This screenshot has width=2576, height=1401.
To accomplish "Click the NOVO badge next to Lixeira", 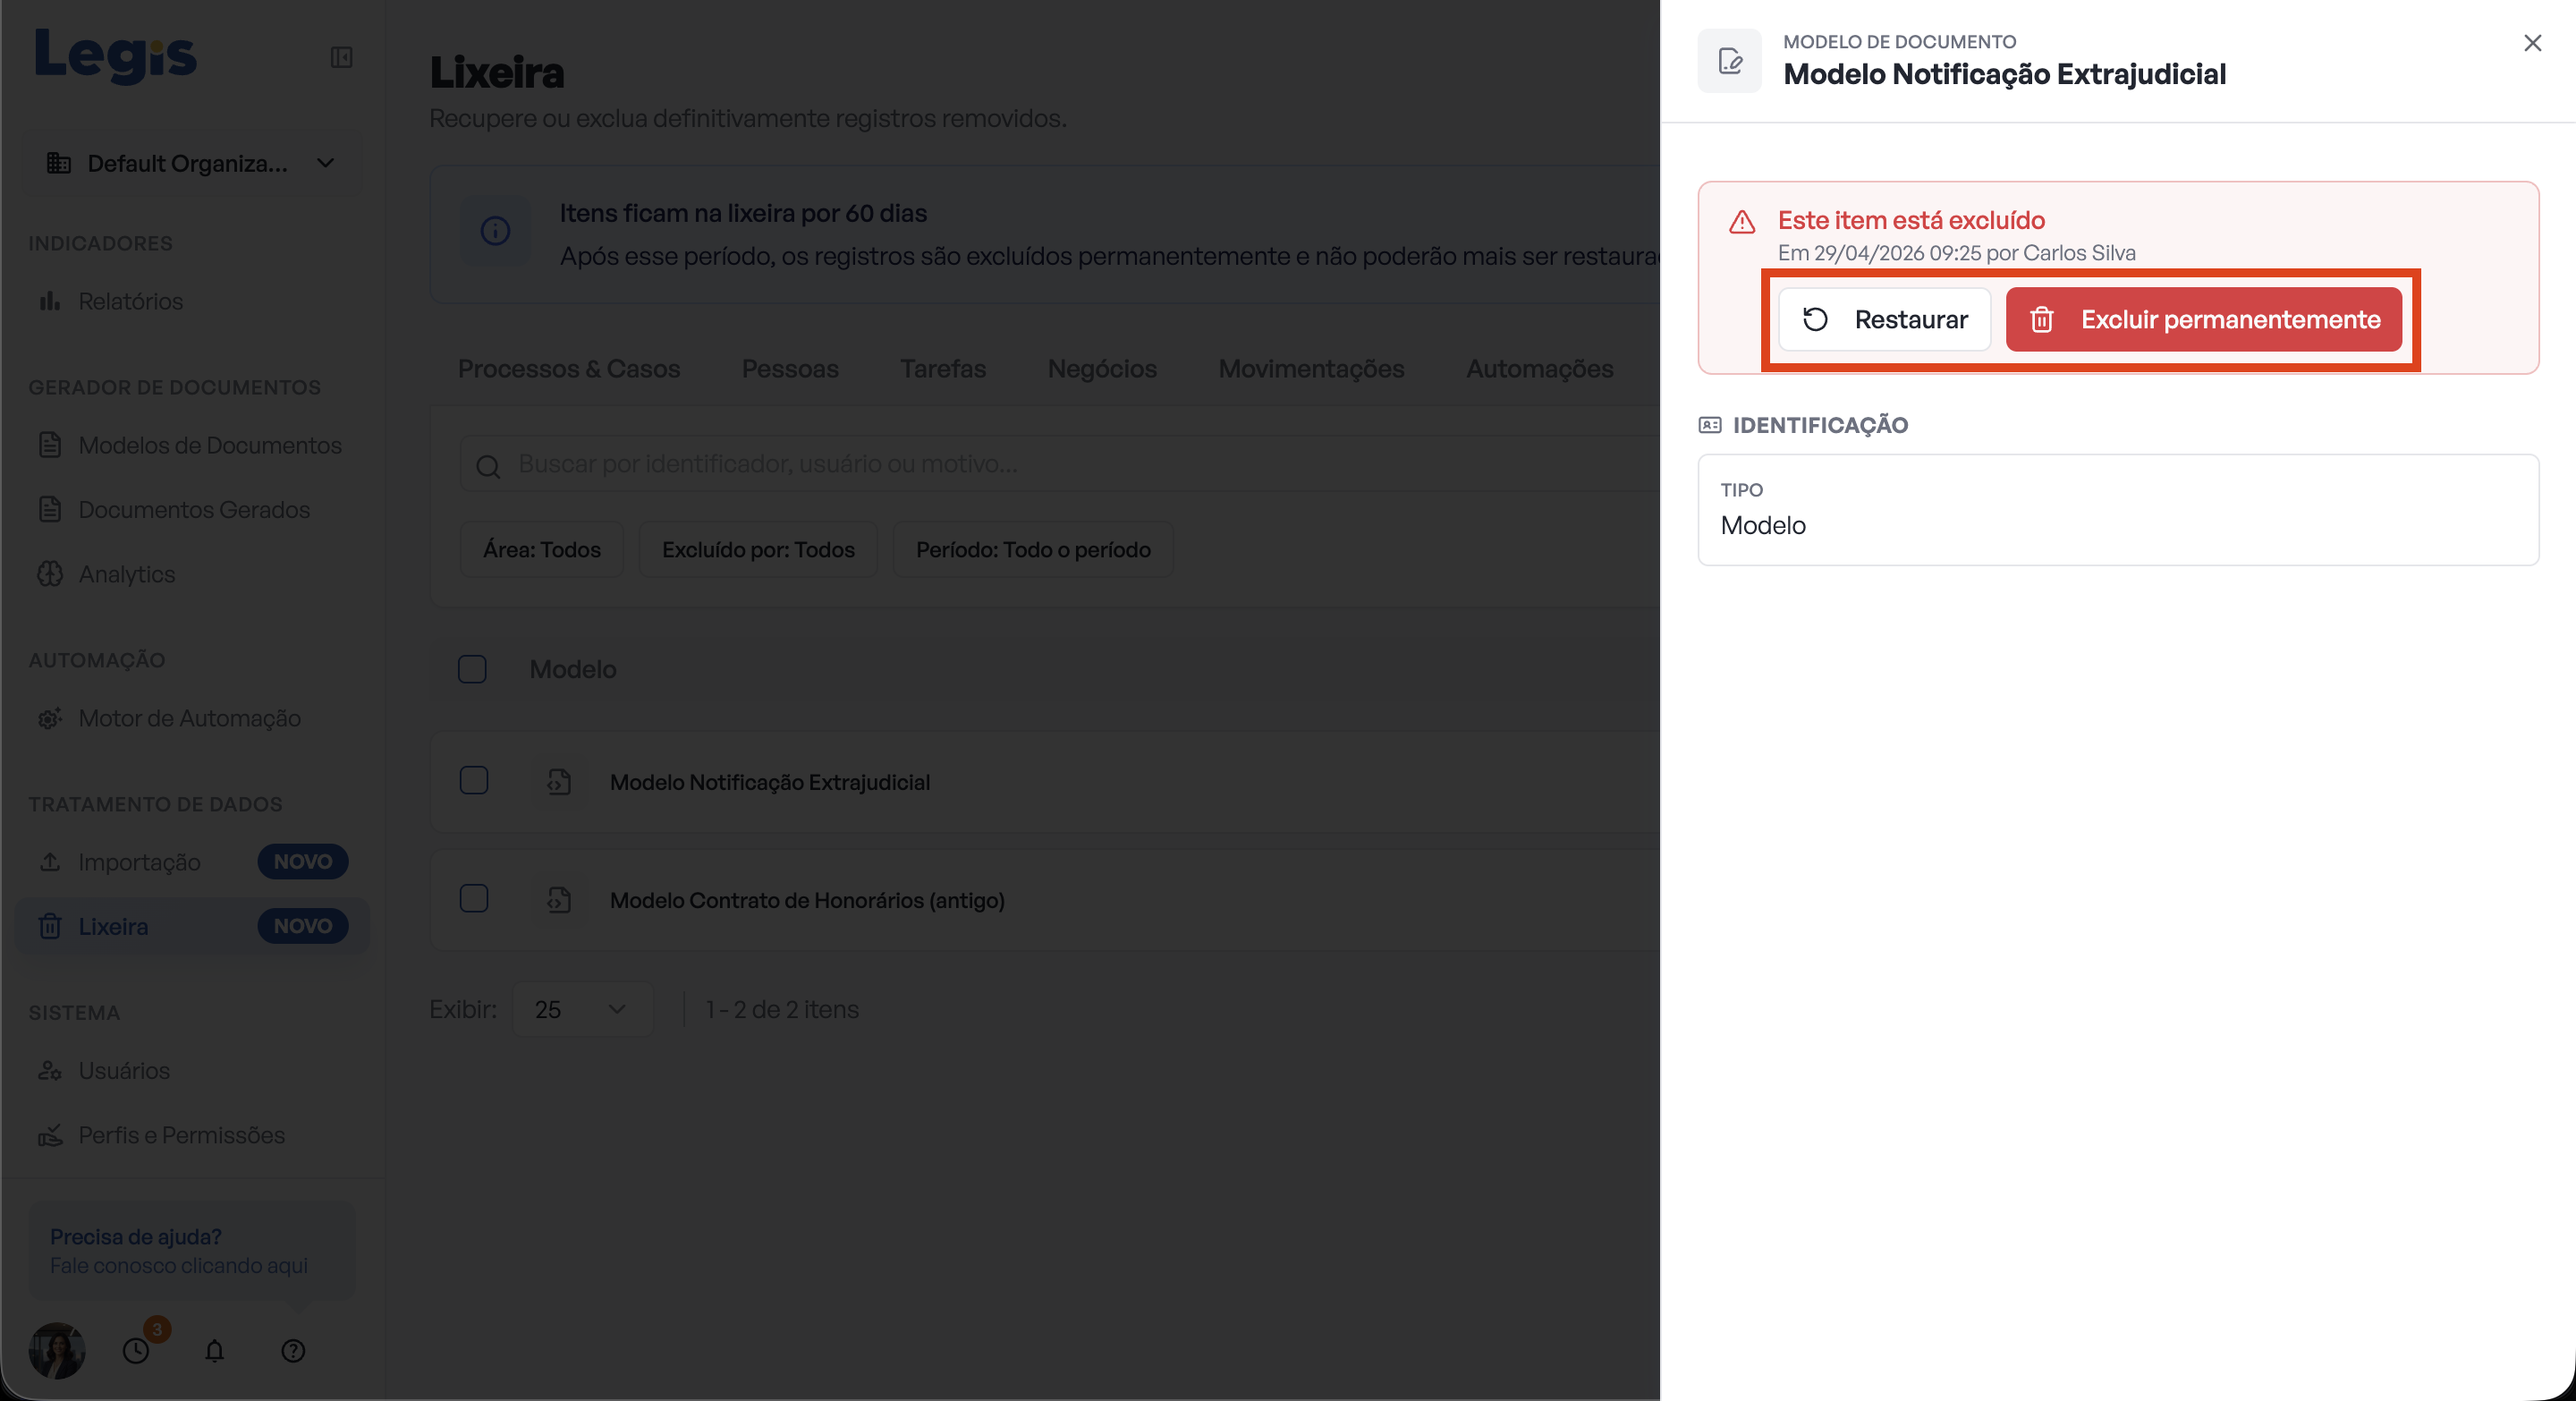I will 303,926.
